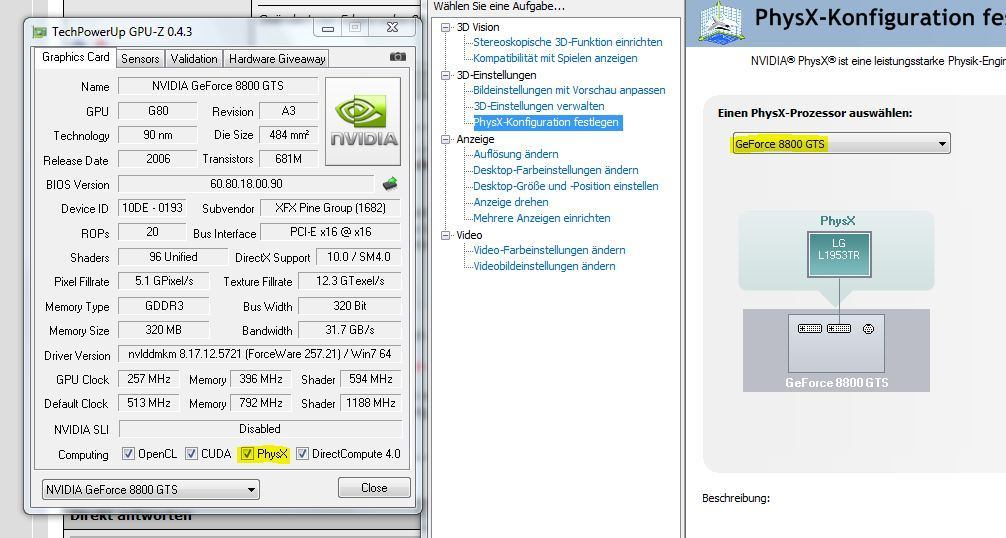
Task: Click the Transistors value 681M
Action: [289, 158]
